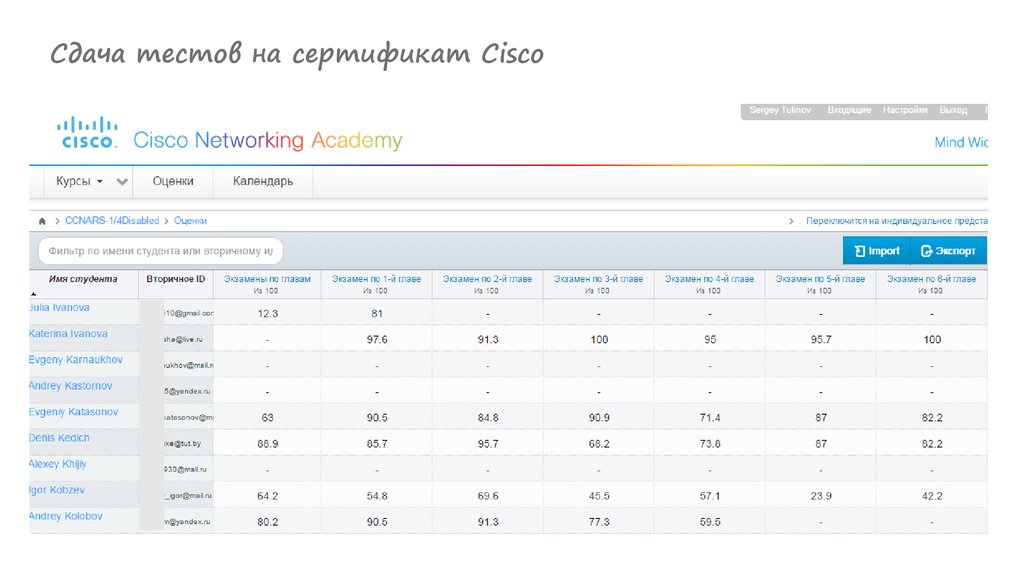Expand the chevron next to Курсы
Viewport: 1024px width, 574px height.
click(122, 182)
